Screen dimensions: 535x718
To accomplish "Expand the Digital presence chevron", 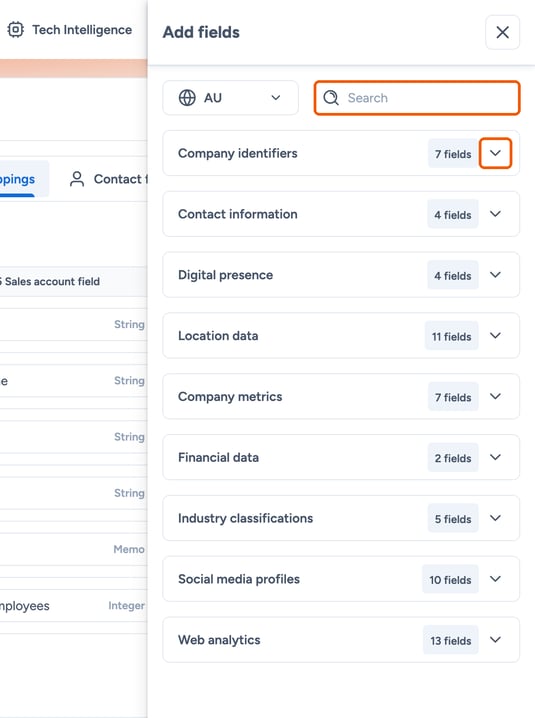I will click(495, 275).
